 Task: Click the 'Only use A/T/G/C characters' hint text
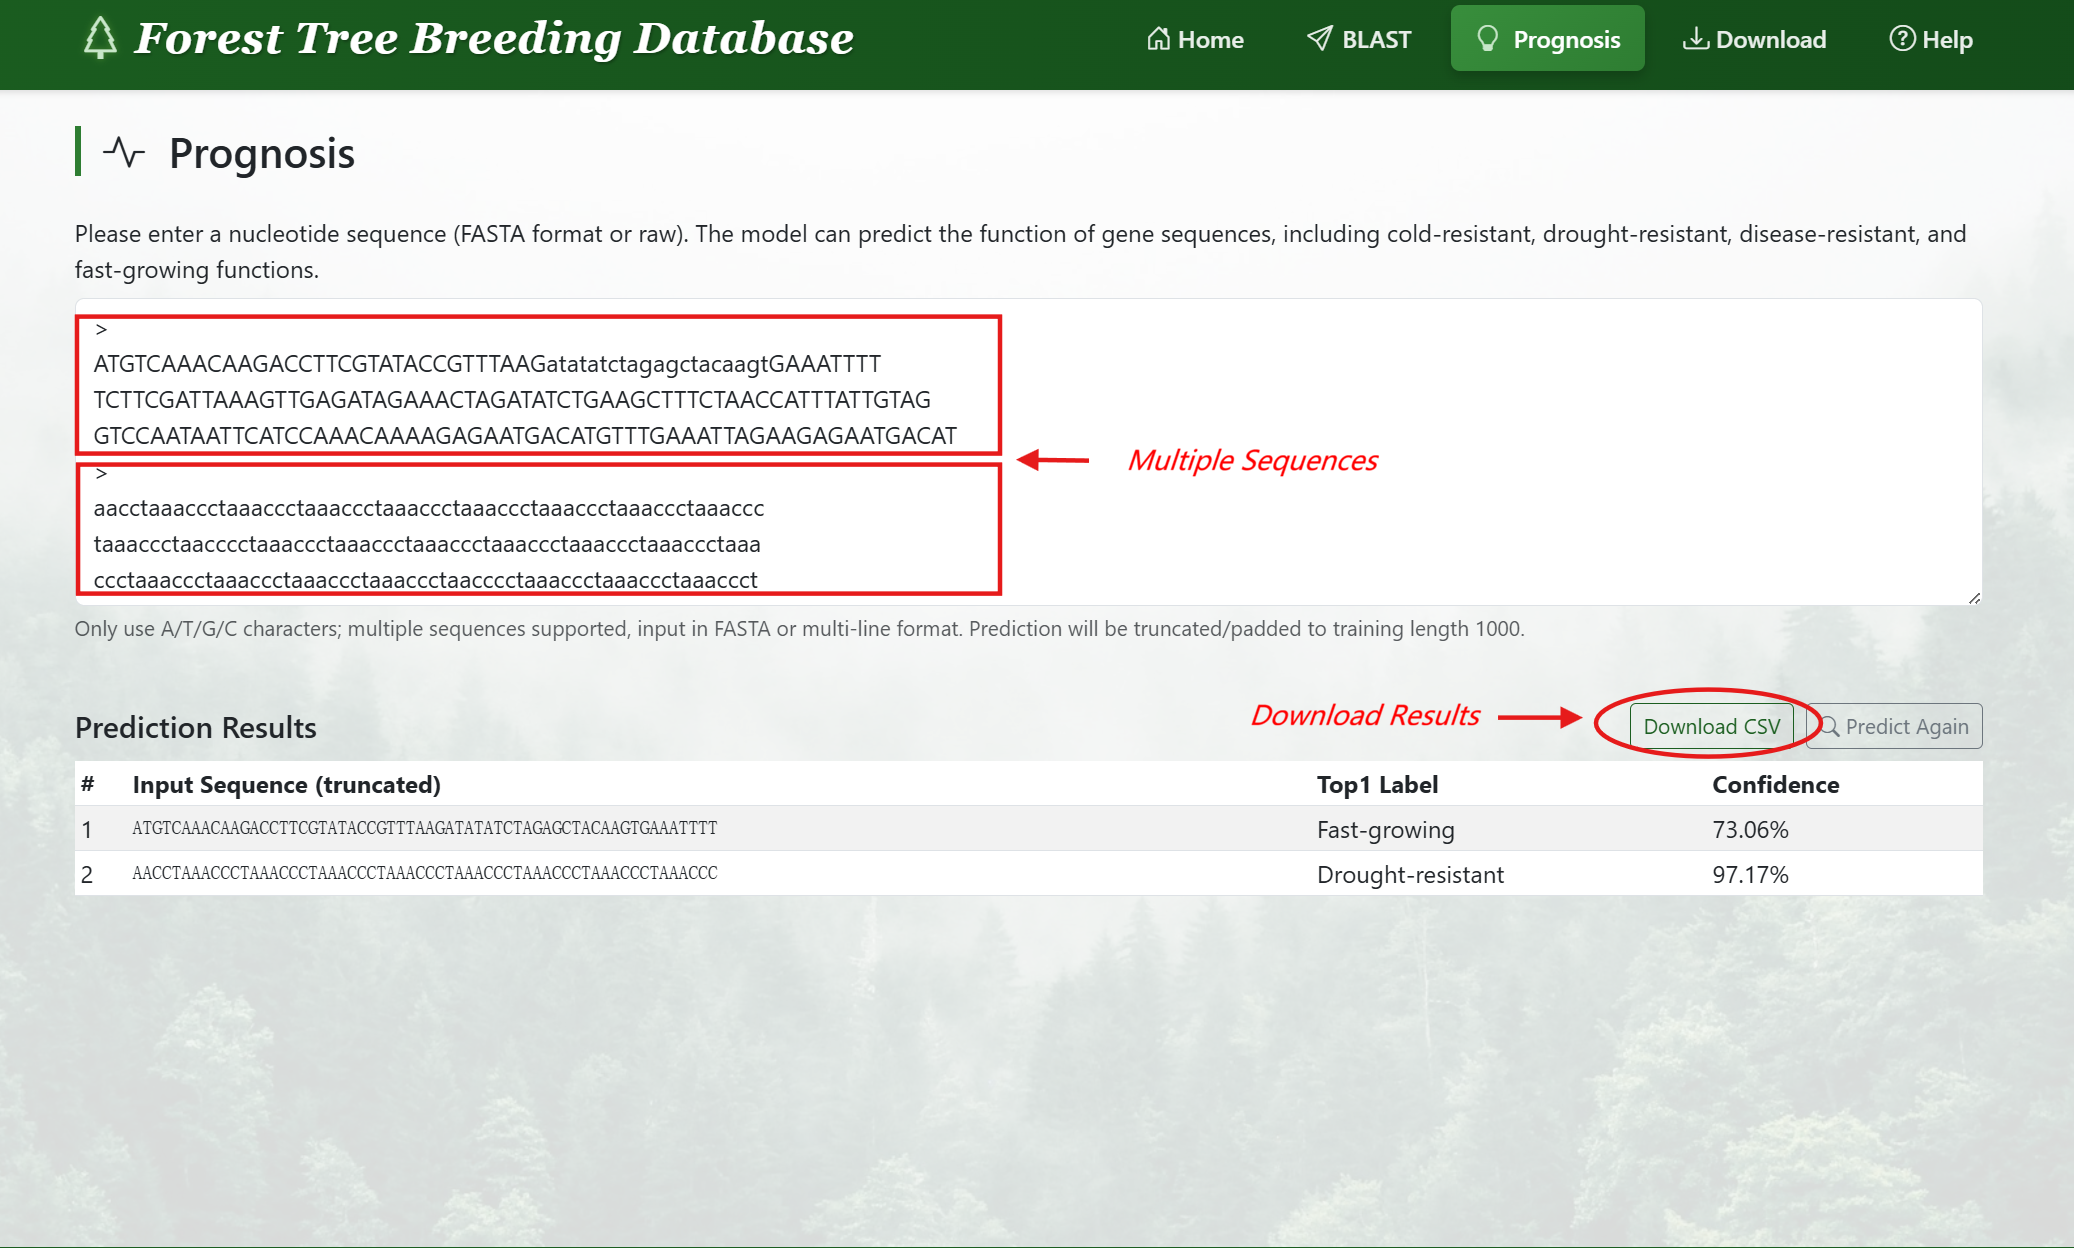click(799, 629)
